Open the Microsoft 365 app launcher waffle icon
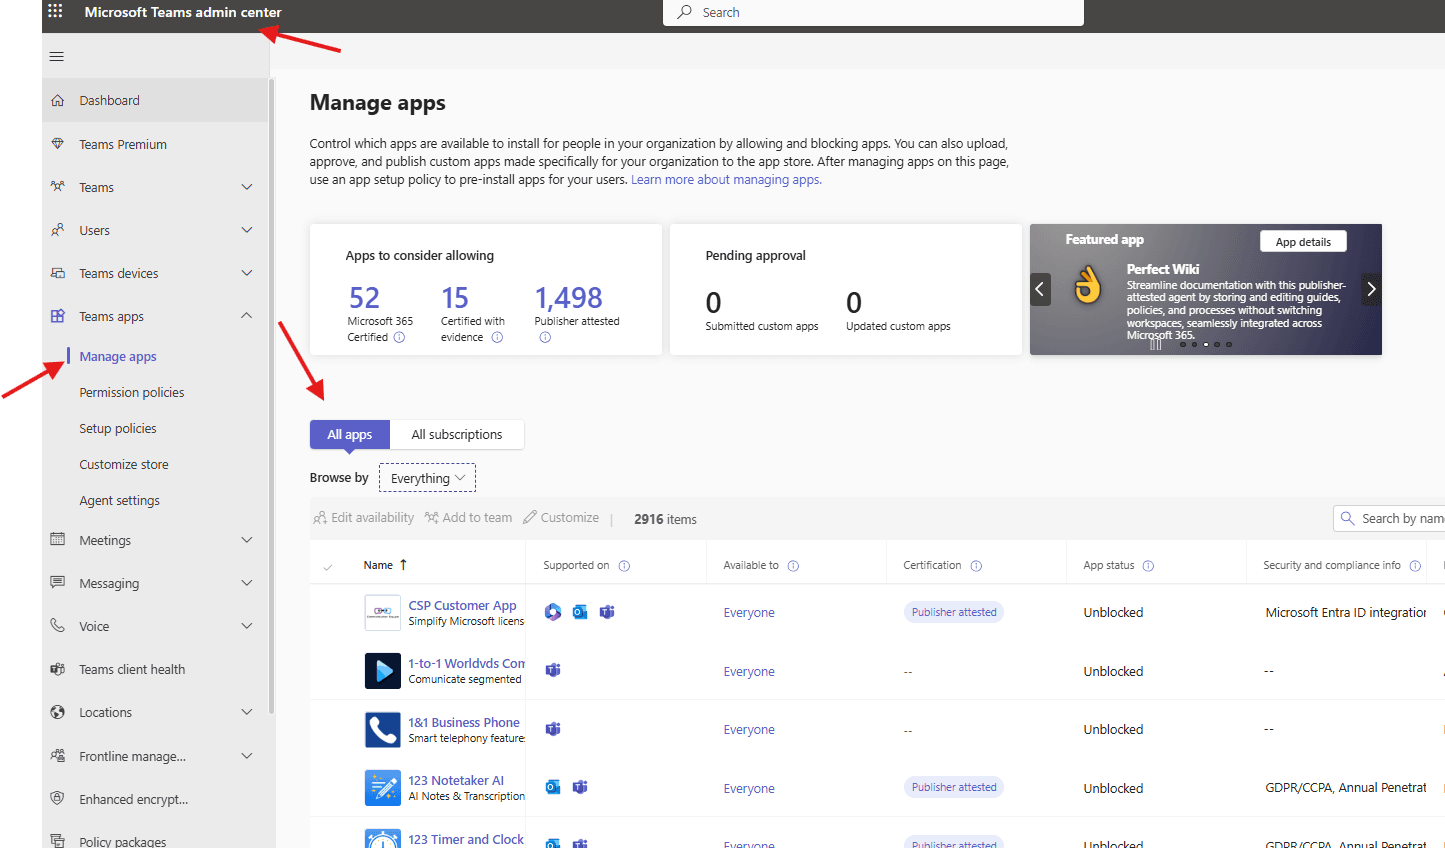Screen dimensions: 1445x848 pos(55,11)
